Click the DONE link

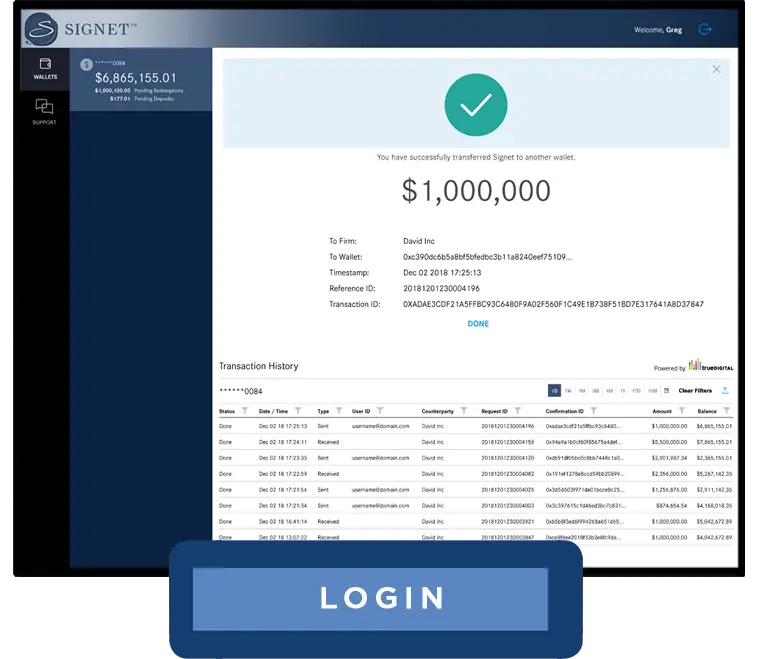click(x=478, y=323)
